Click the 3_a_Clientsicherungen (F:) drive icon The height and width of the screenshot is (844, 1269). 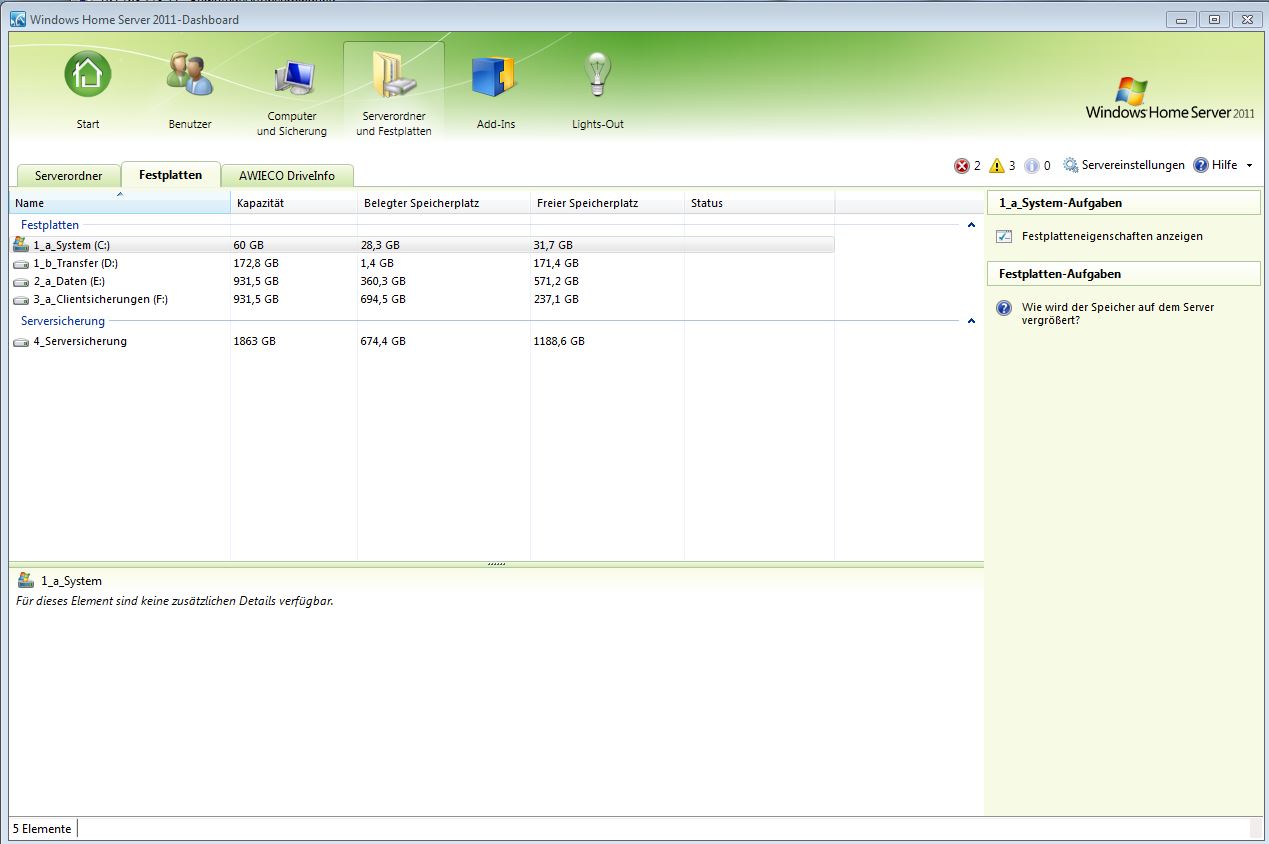(x=21, y=300)
